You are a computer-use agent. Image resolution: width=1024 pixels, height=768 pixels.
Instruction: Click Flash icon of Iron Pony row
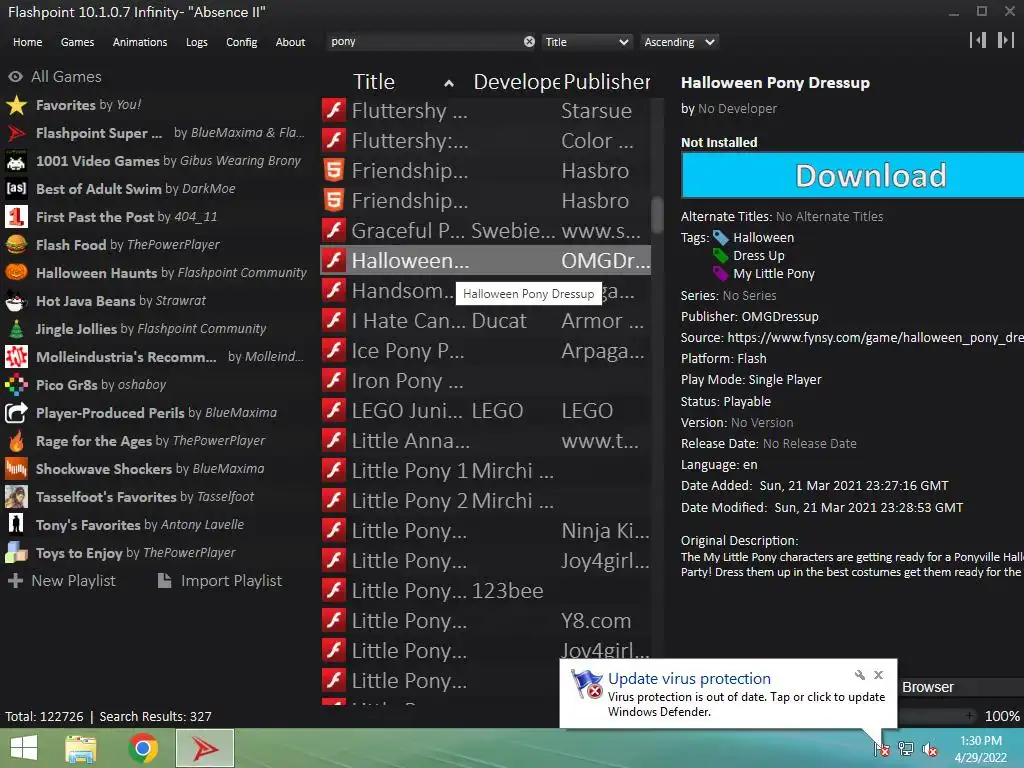tap(334, 380)
